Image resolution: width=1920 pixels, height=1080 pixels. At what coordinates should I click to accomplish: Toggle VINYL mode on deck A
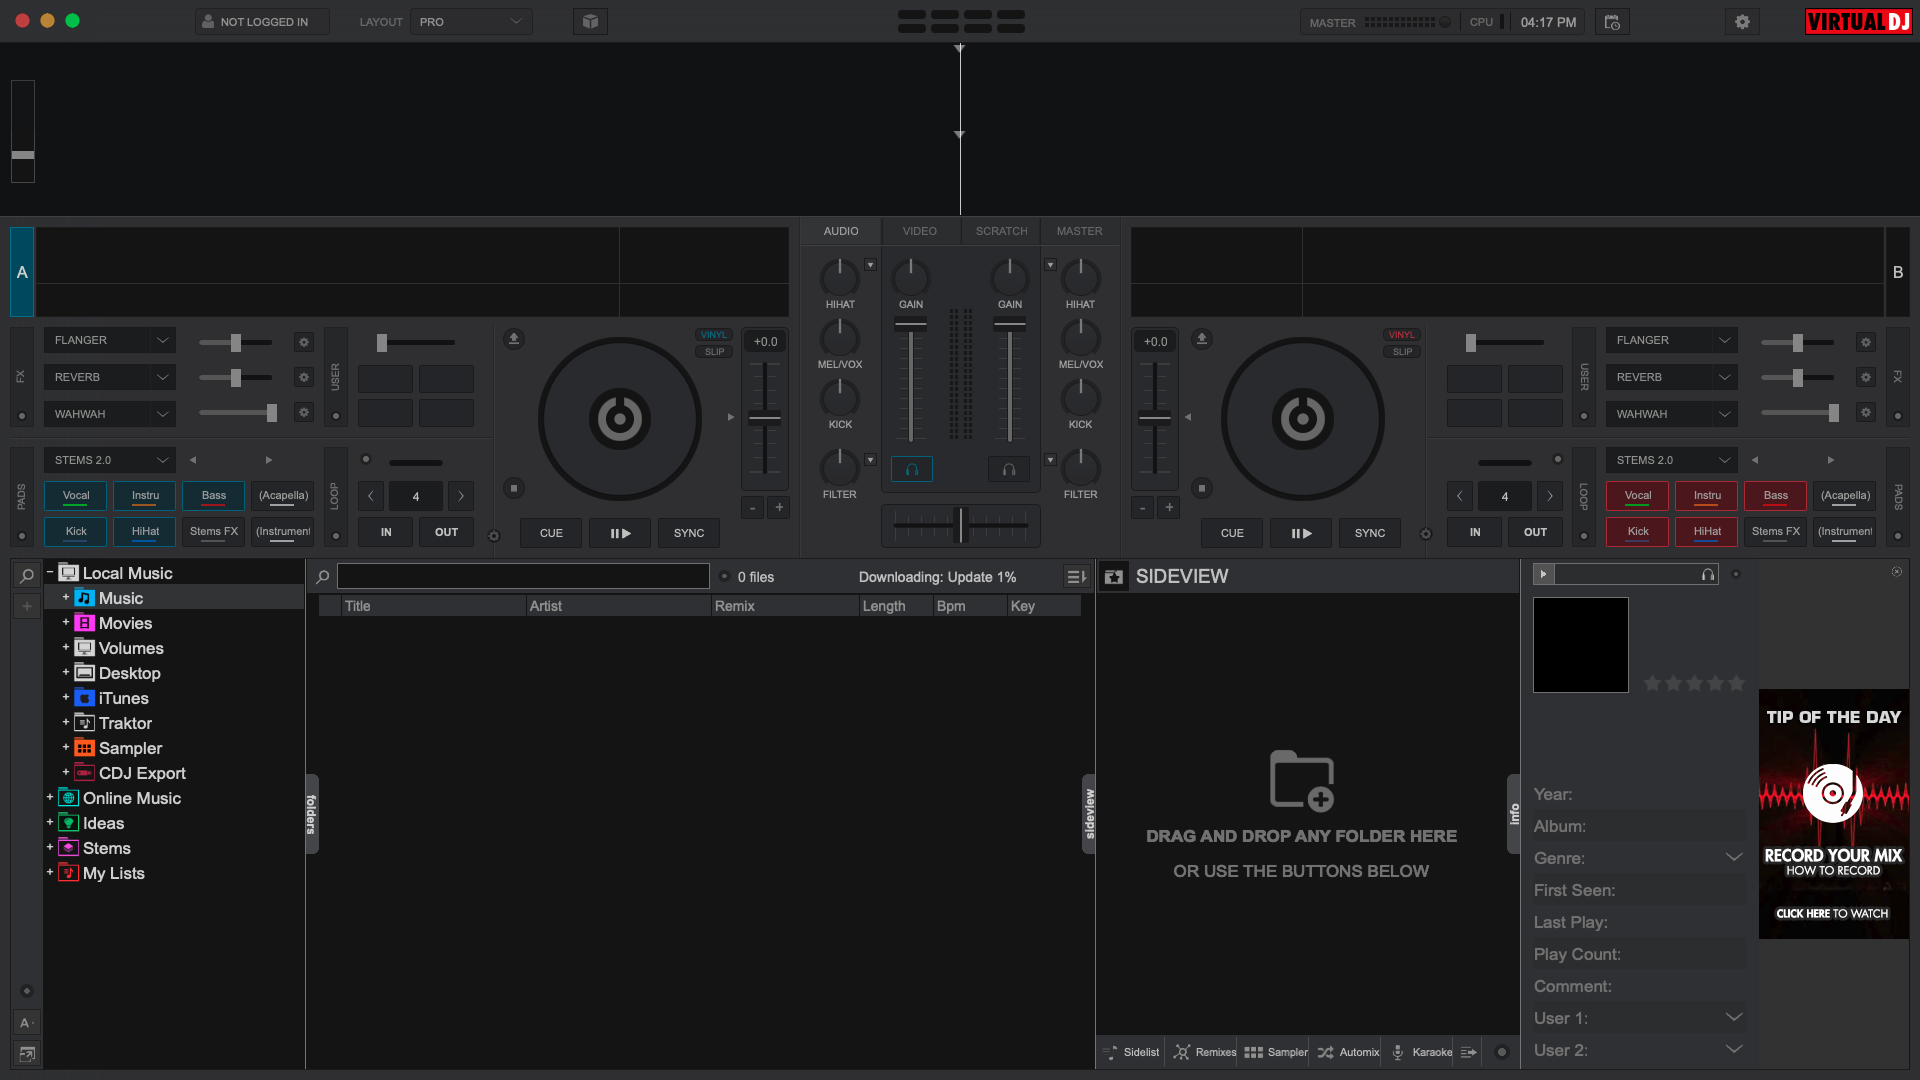(x=714, y=335)
